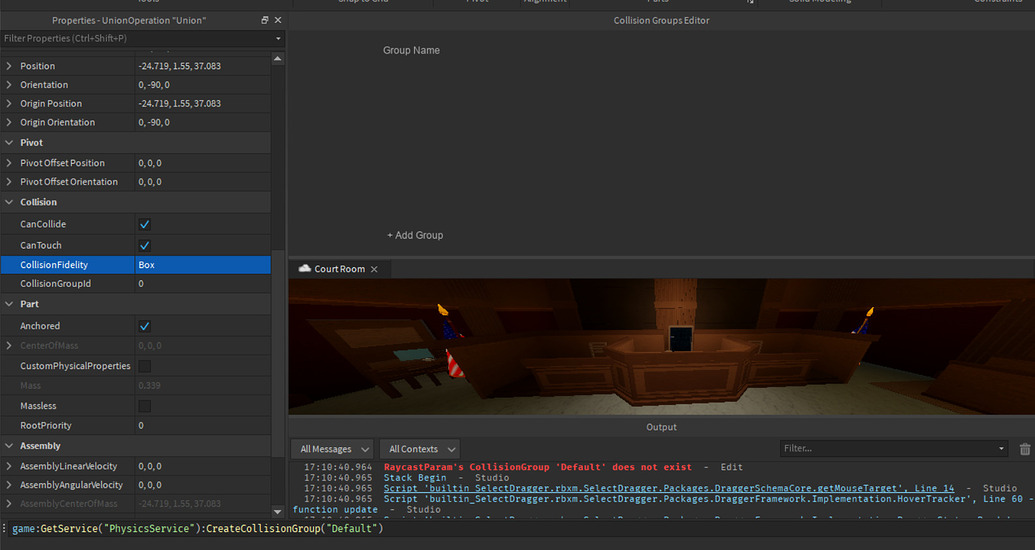Click + Add Group in Collision Groups Editor
The height and width of the screenshot is (550, 1035).
(x=415, y=235)
